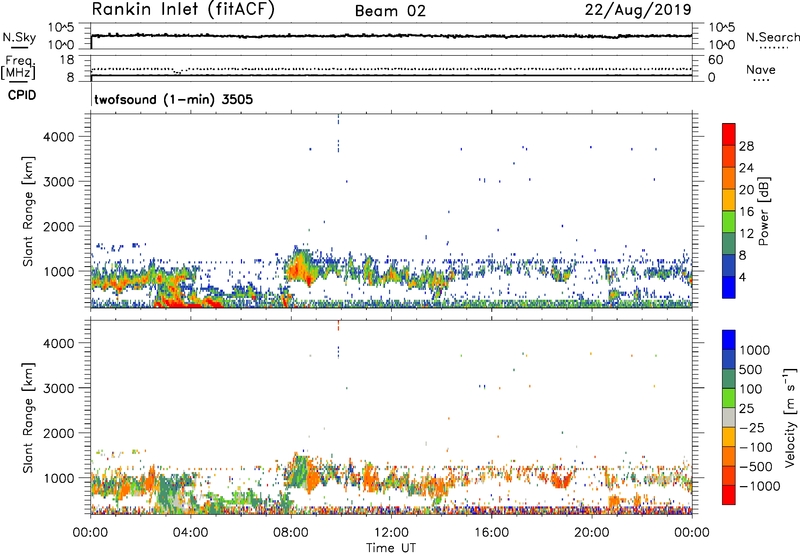800x554 pixels.
Task: Click the 'Freq. [MHz]' axis label
Action: [19, 67]
